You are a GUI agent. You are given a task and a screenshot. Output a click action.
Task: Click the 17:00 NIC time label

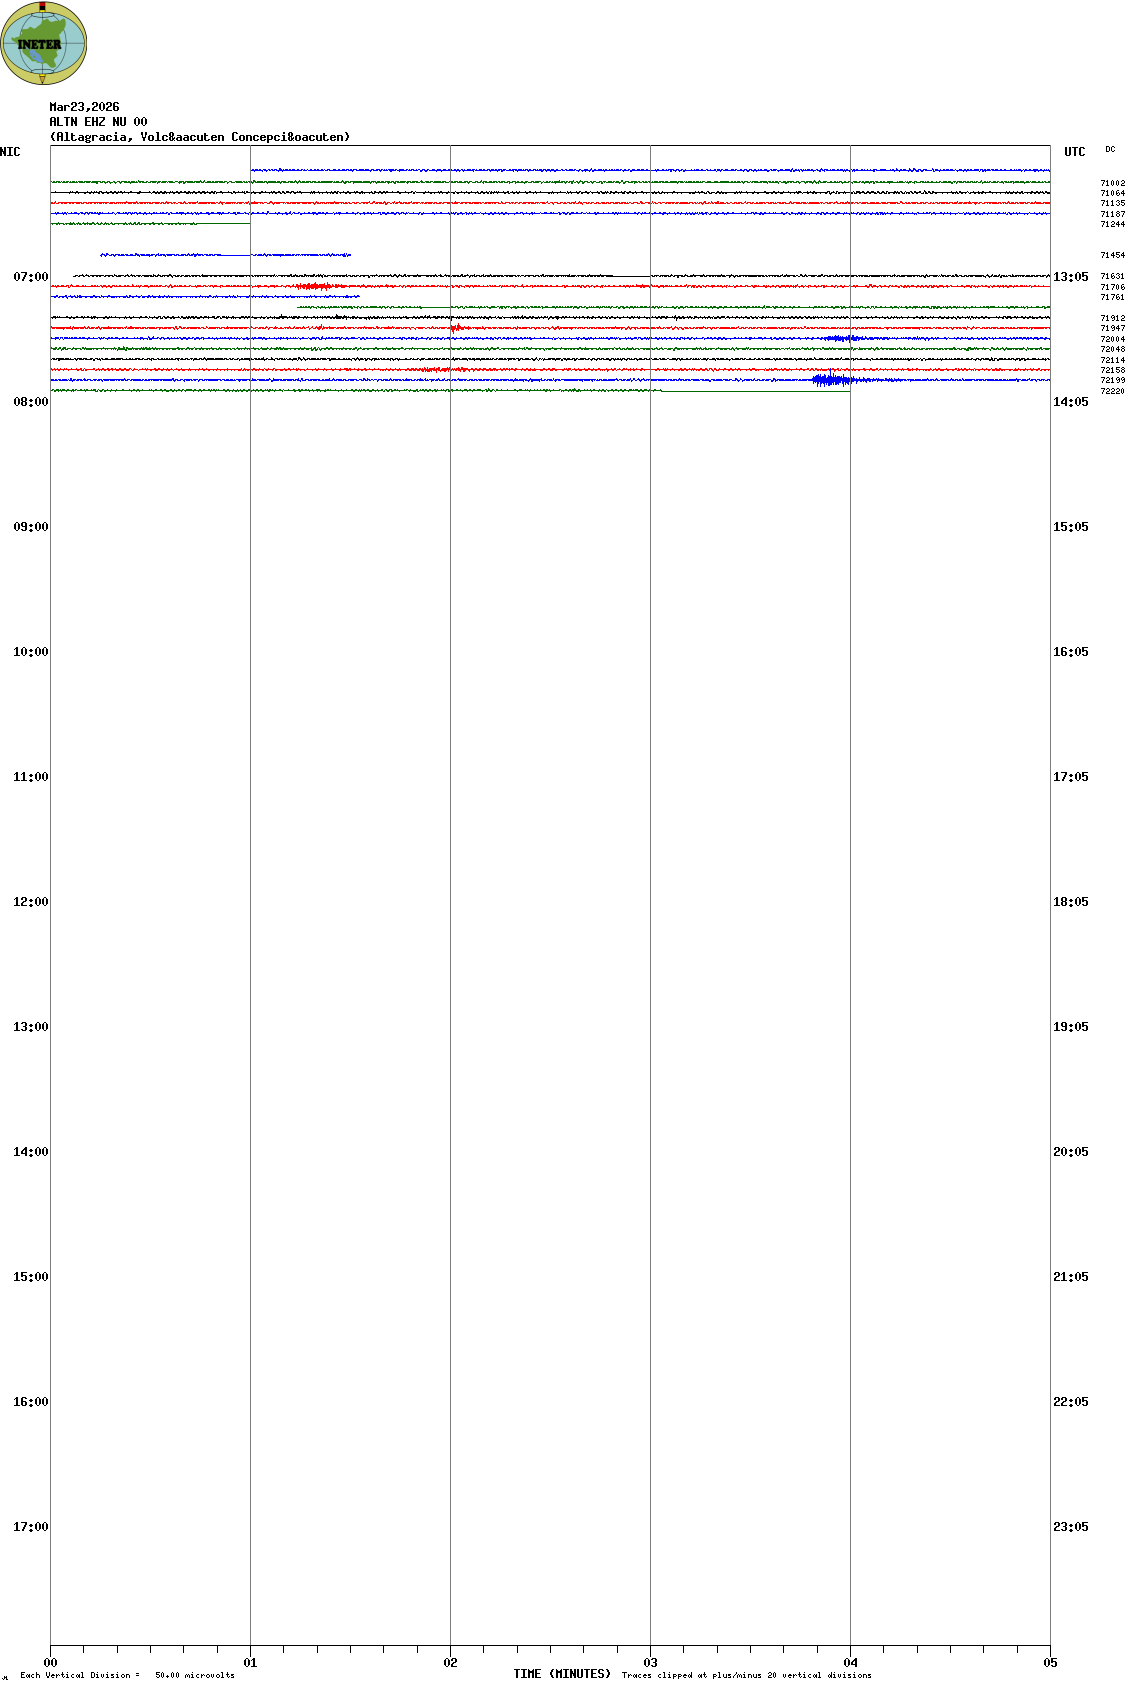tap(30, 1527)
